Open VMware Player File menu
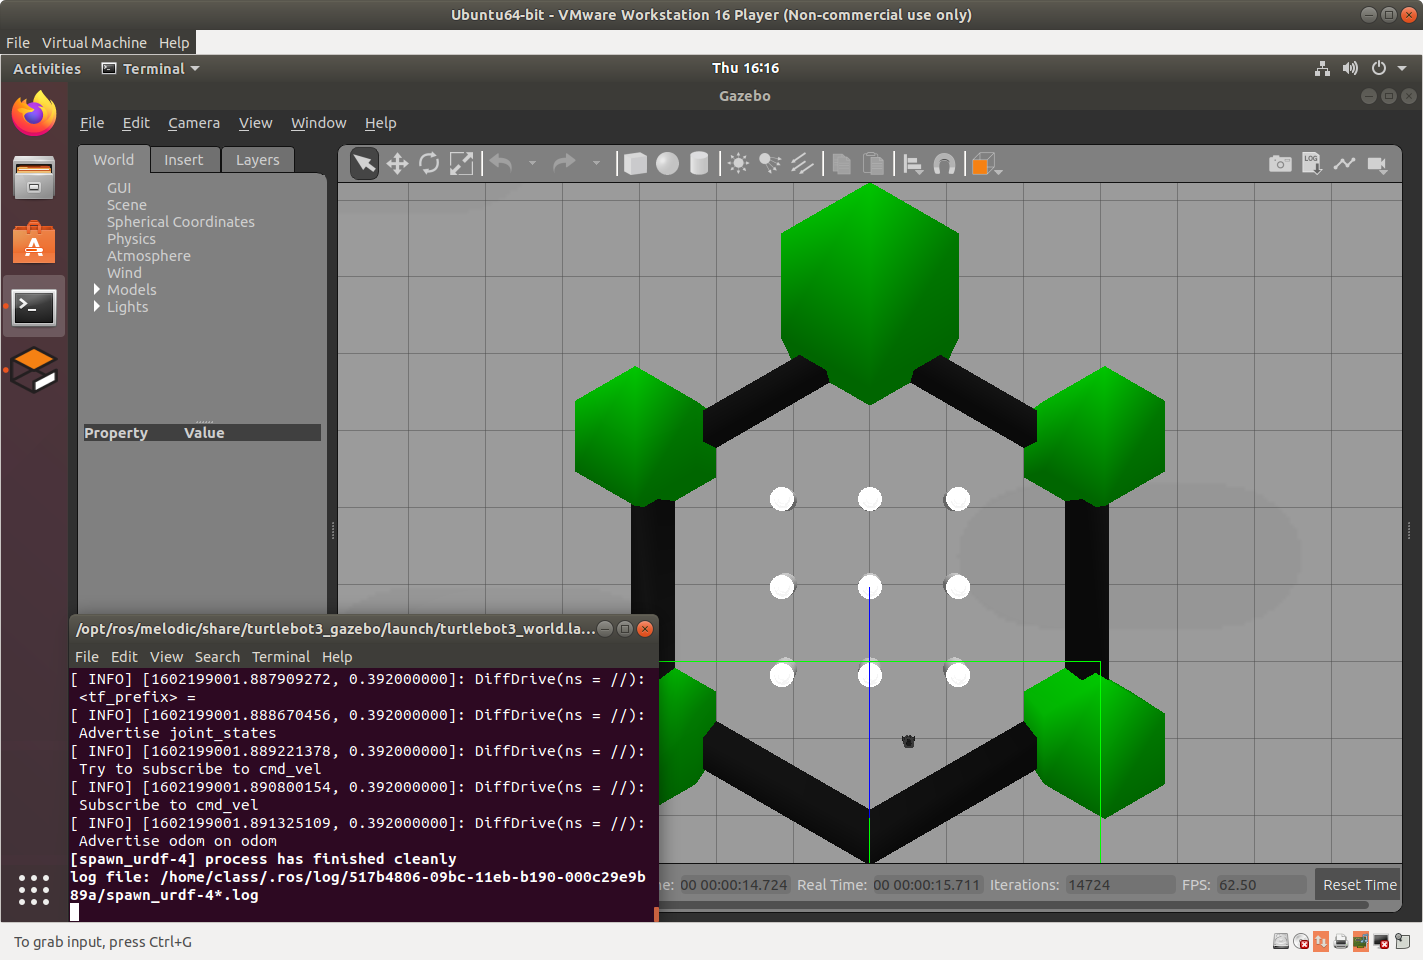This screenshot has height=960, width=1423. [x=18, y=43]
